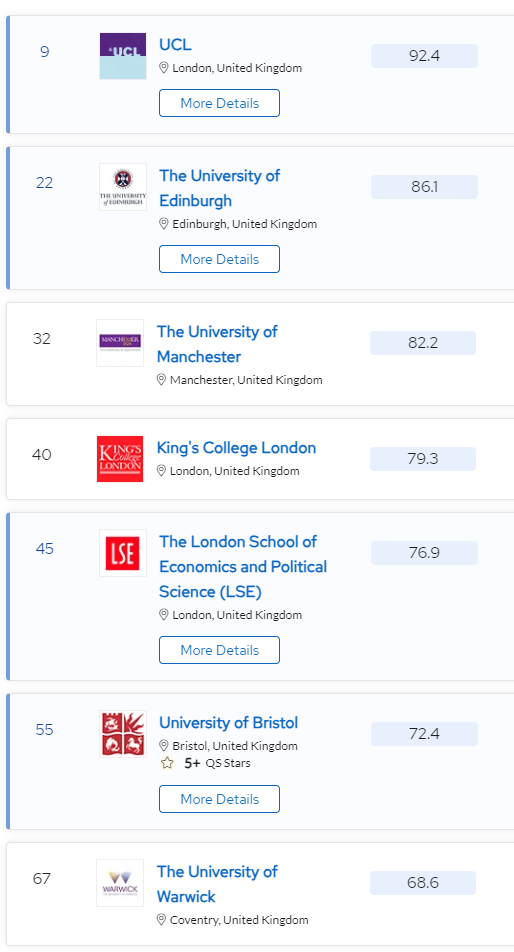Screen dimensions: 514x952
Task: Open The University of Warwick link
Action: pos(217,884)
